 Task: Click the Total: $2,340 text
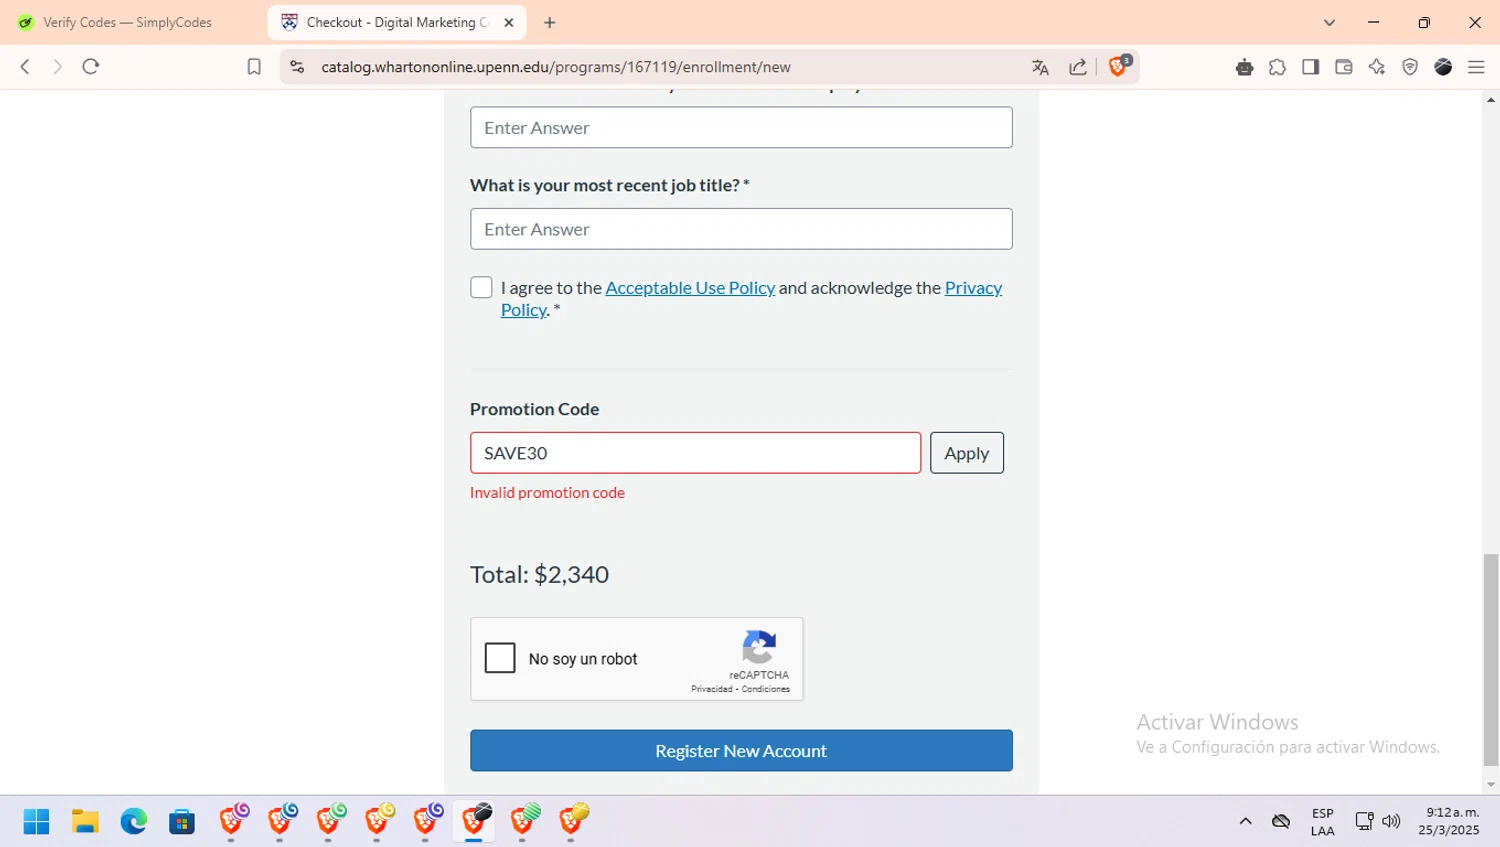point(539,575)
